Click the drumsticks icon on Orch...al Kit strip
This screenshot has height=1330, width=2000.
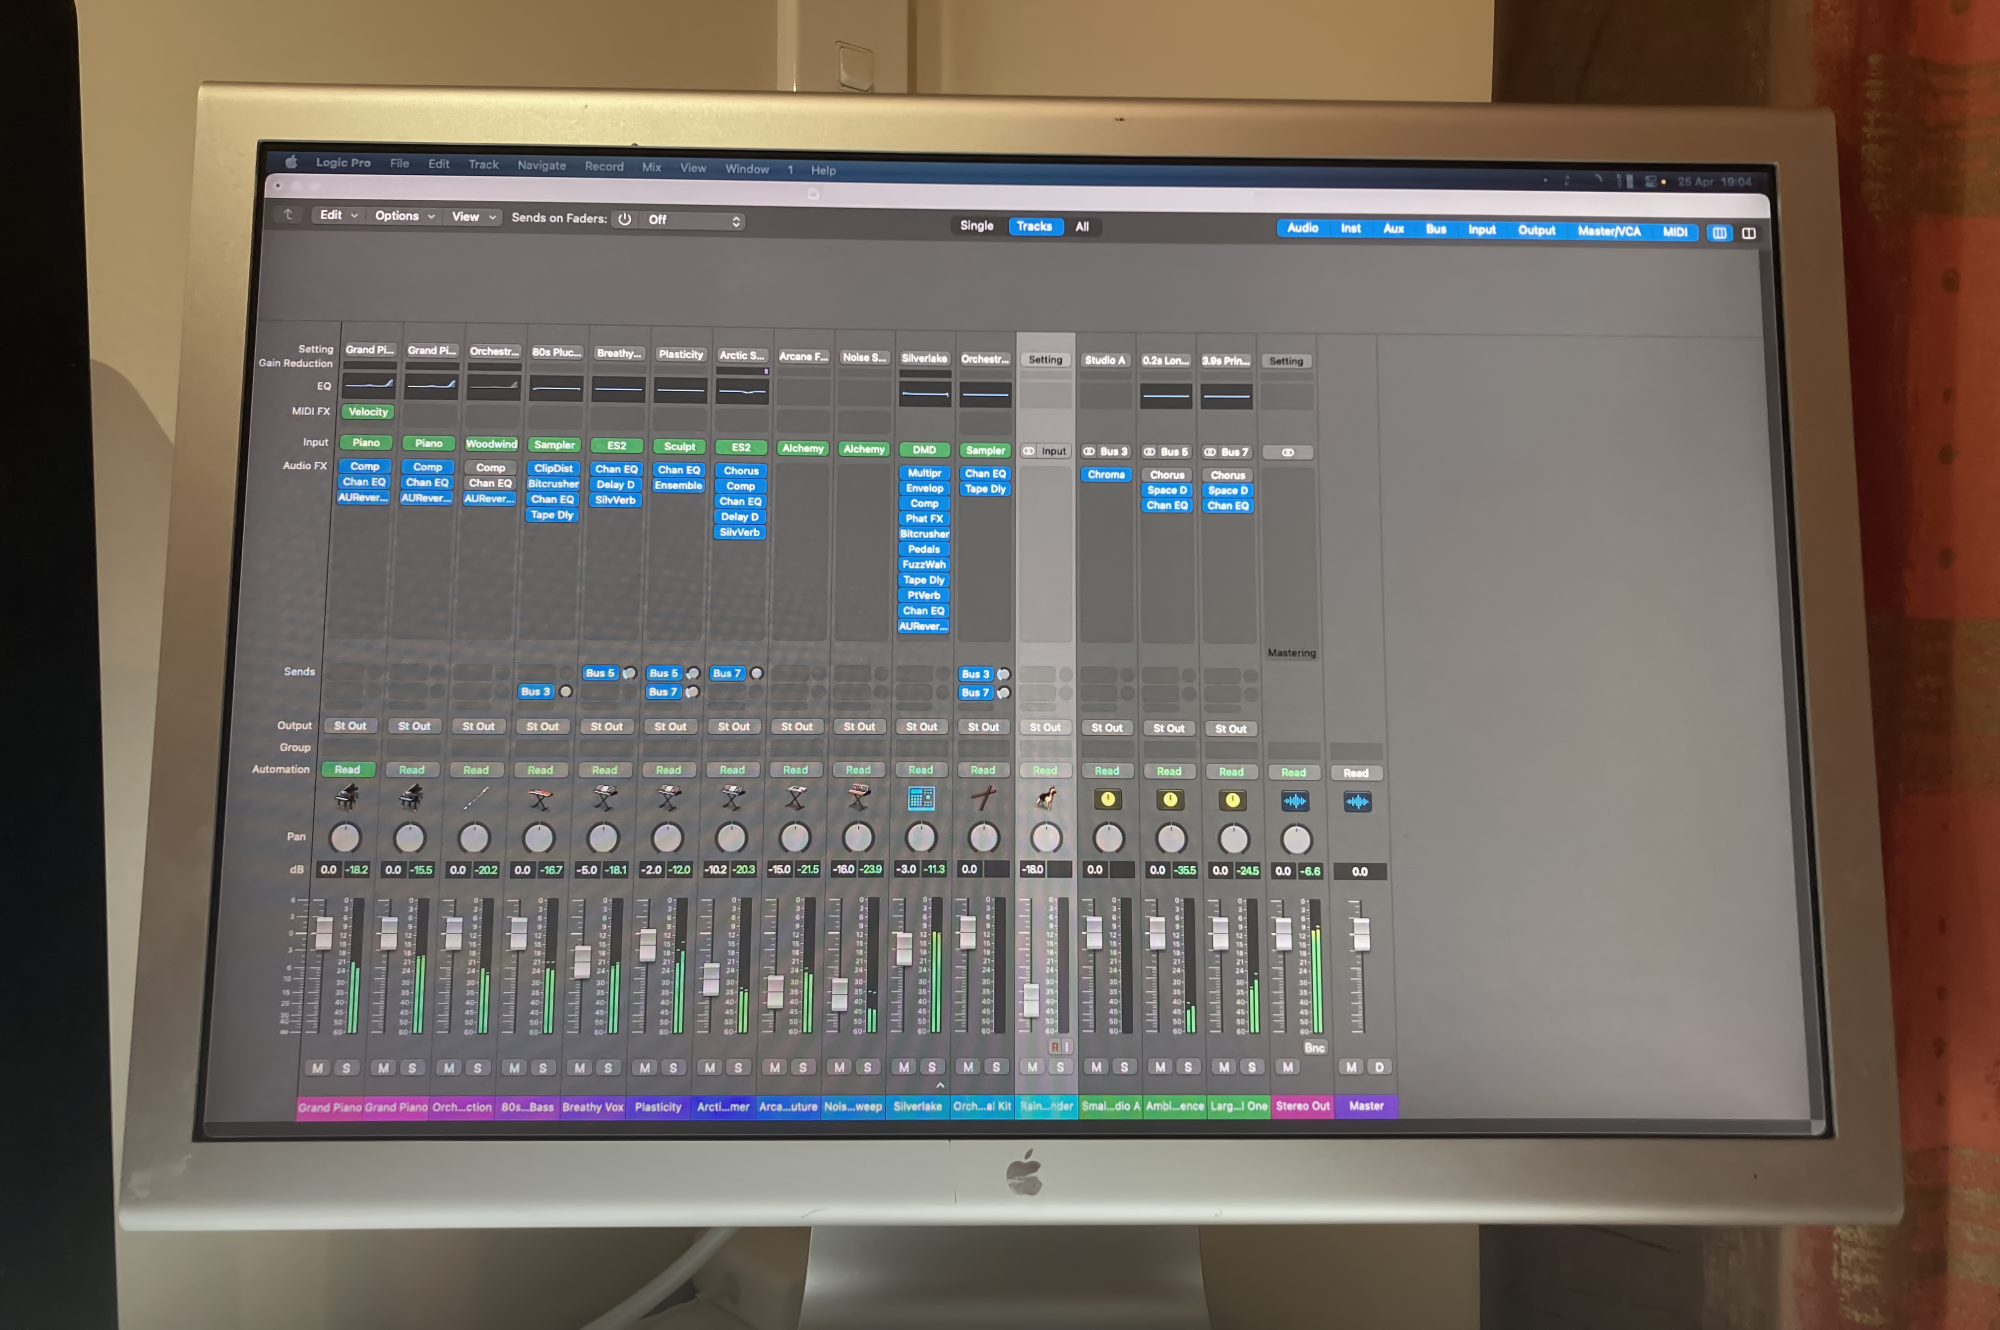click(x=984, y=798)
